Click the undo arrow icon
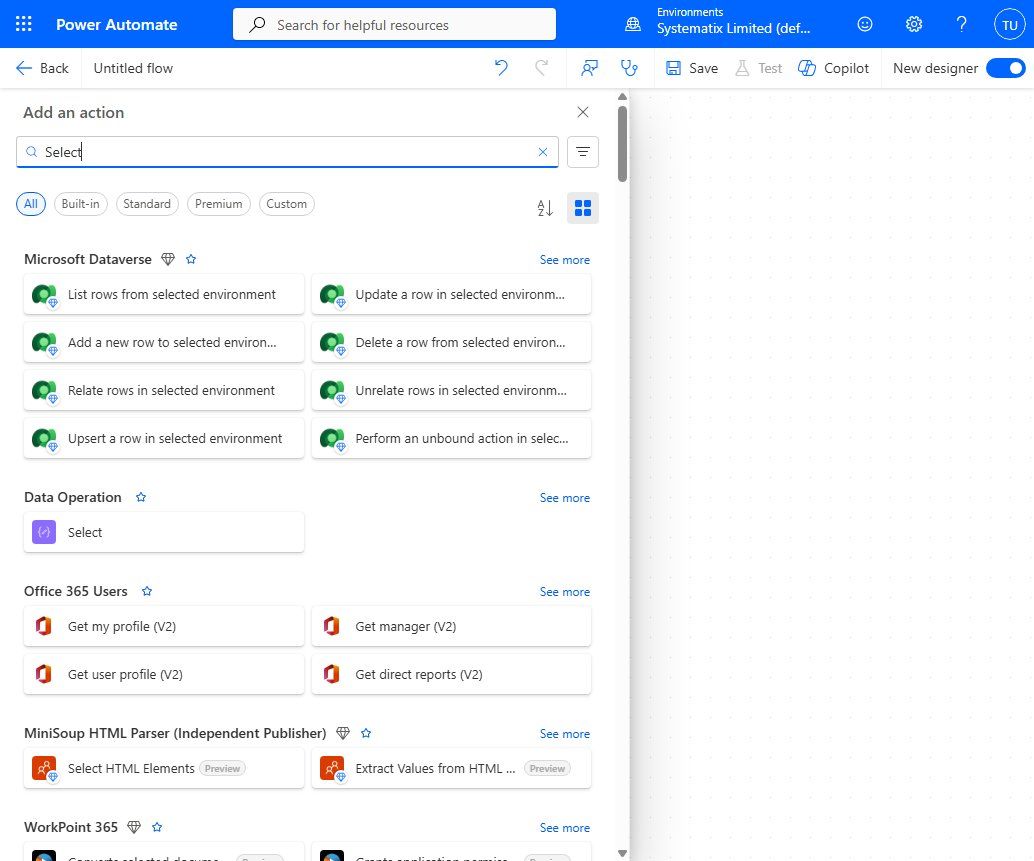Image resolution: width=1034 pixels, height=861 pixels. click(x=501, y=68)
